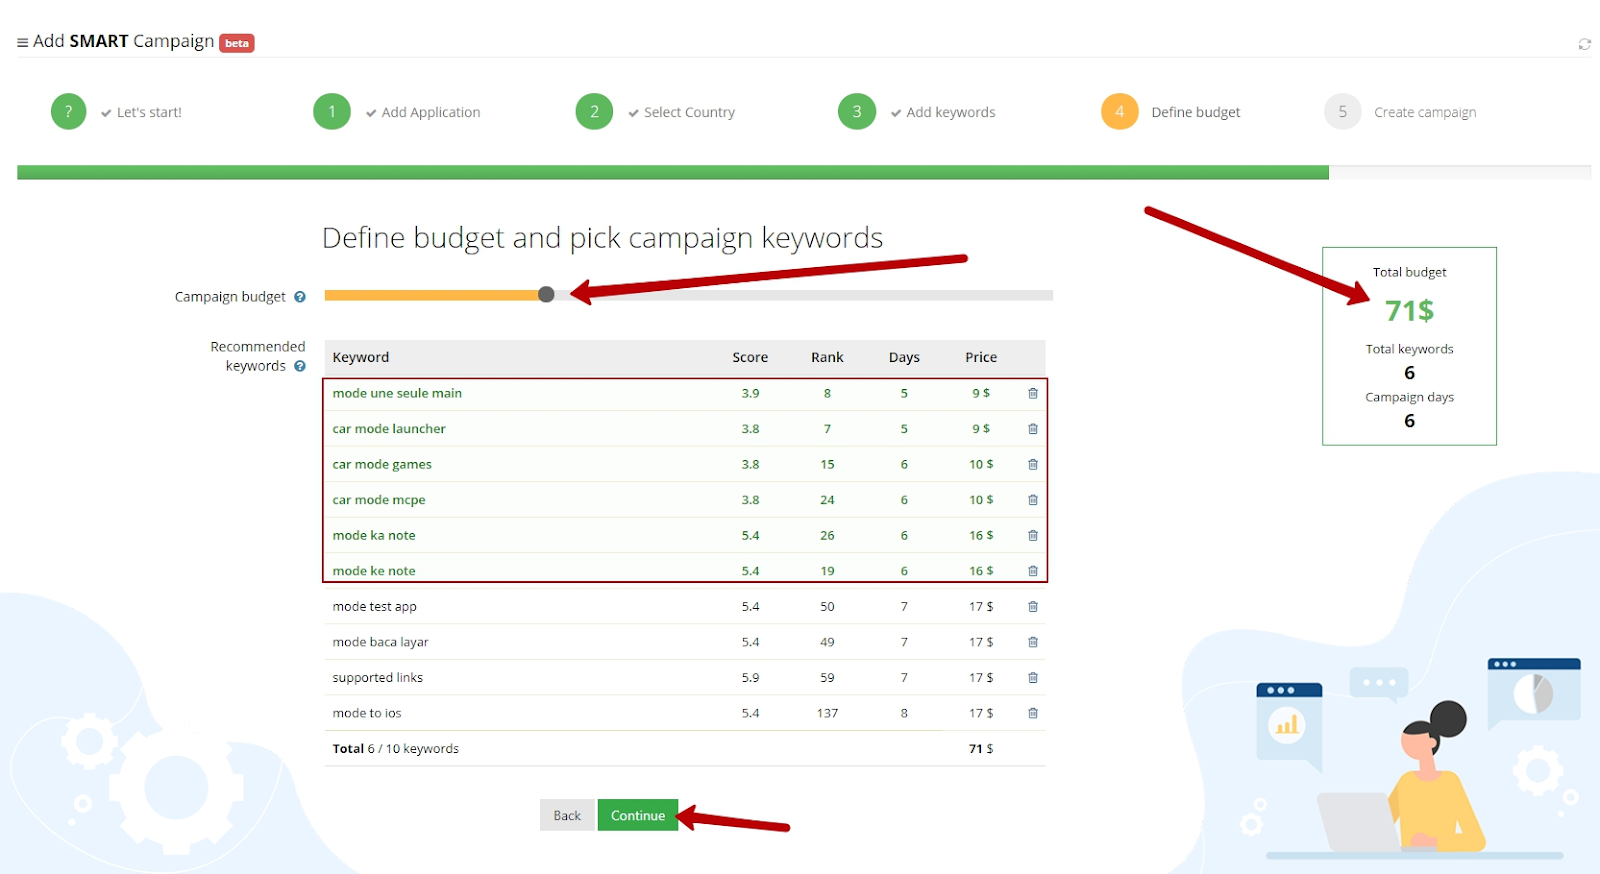Select the 'car mode mcpe' keyword text
This screenshot has width=1600, height=874.
coord(379,500)
